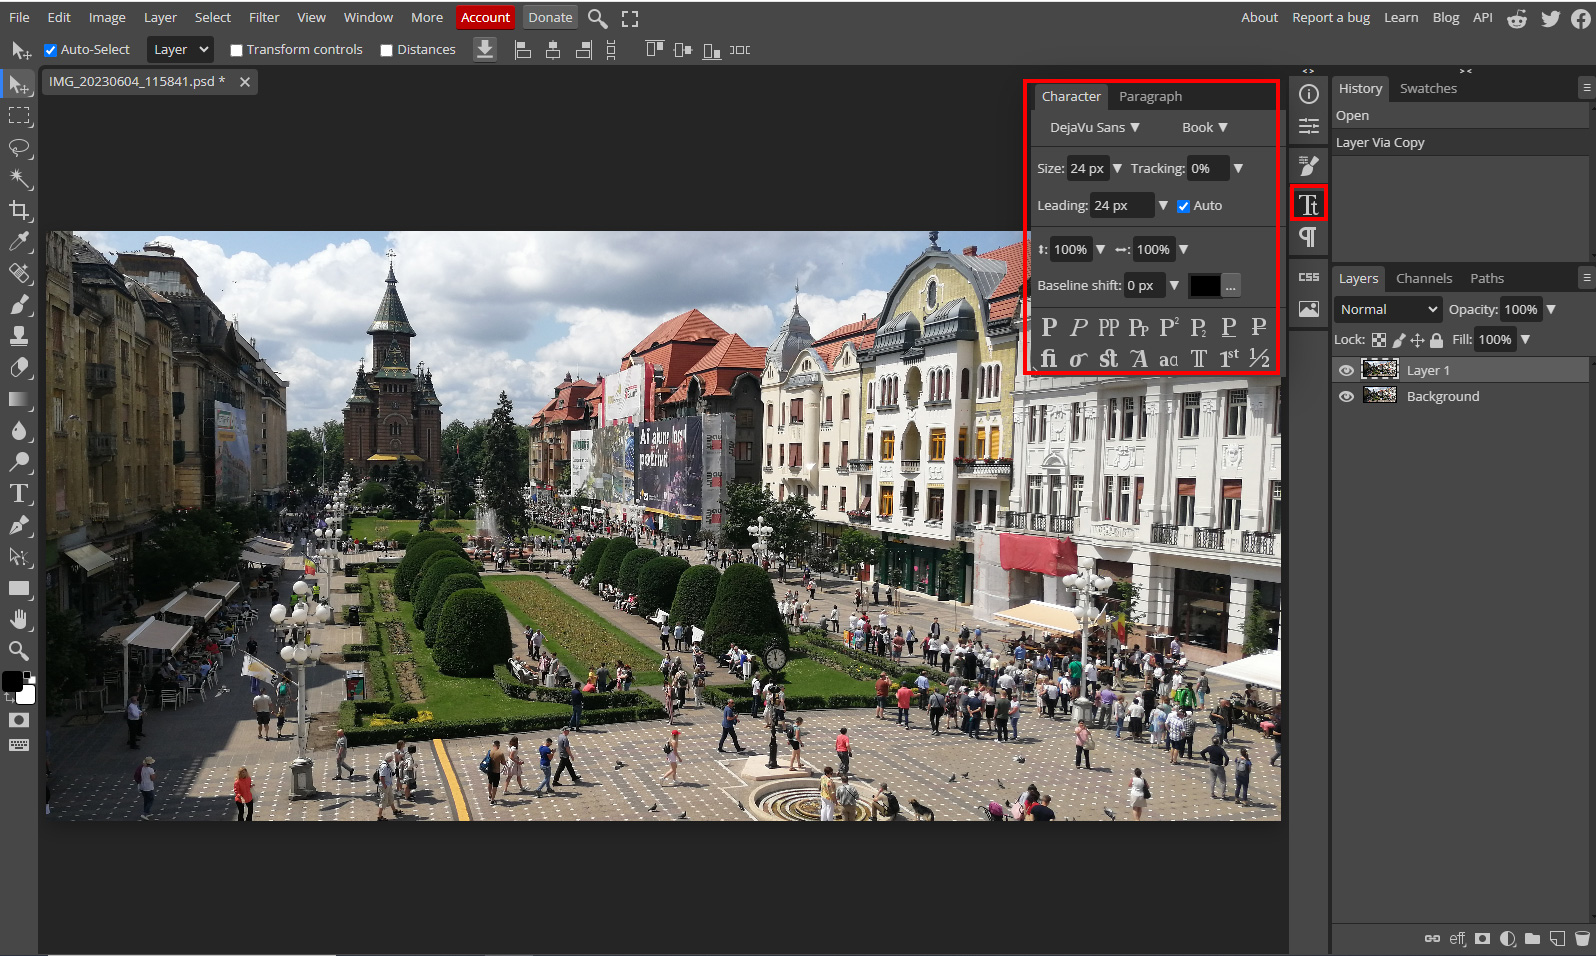Screen dimensions: 1596x956
Task: Open the Filter menu
Action: [x=264, y=17]
